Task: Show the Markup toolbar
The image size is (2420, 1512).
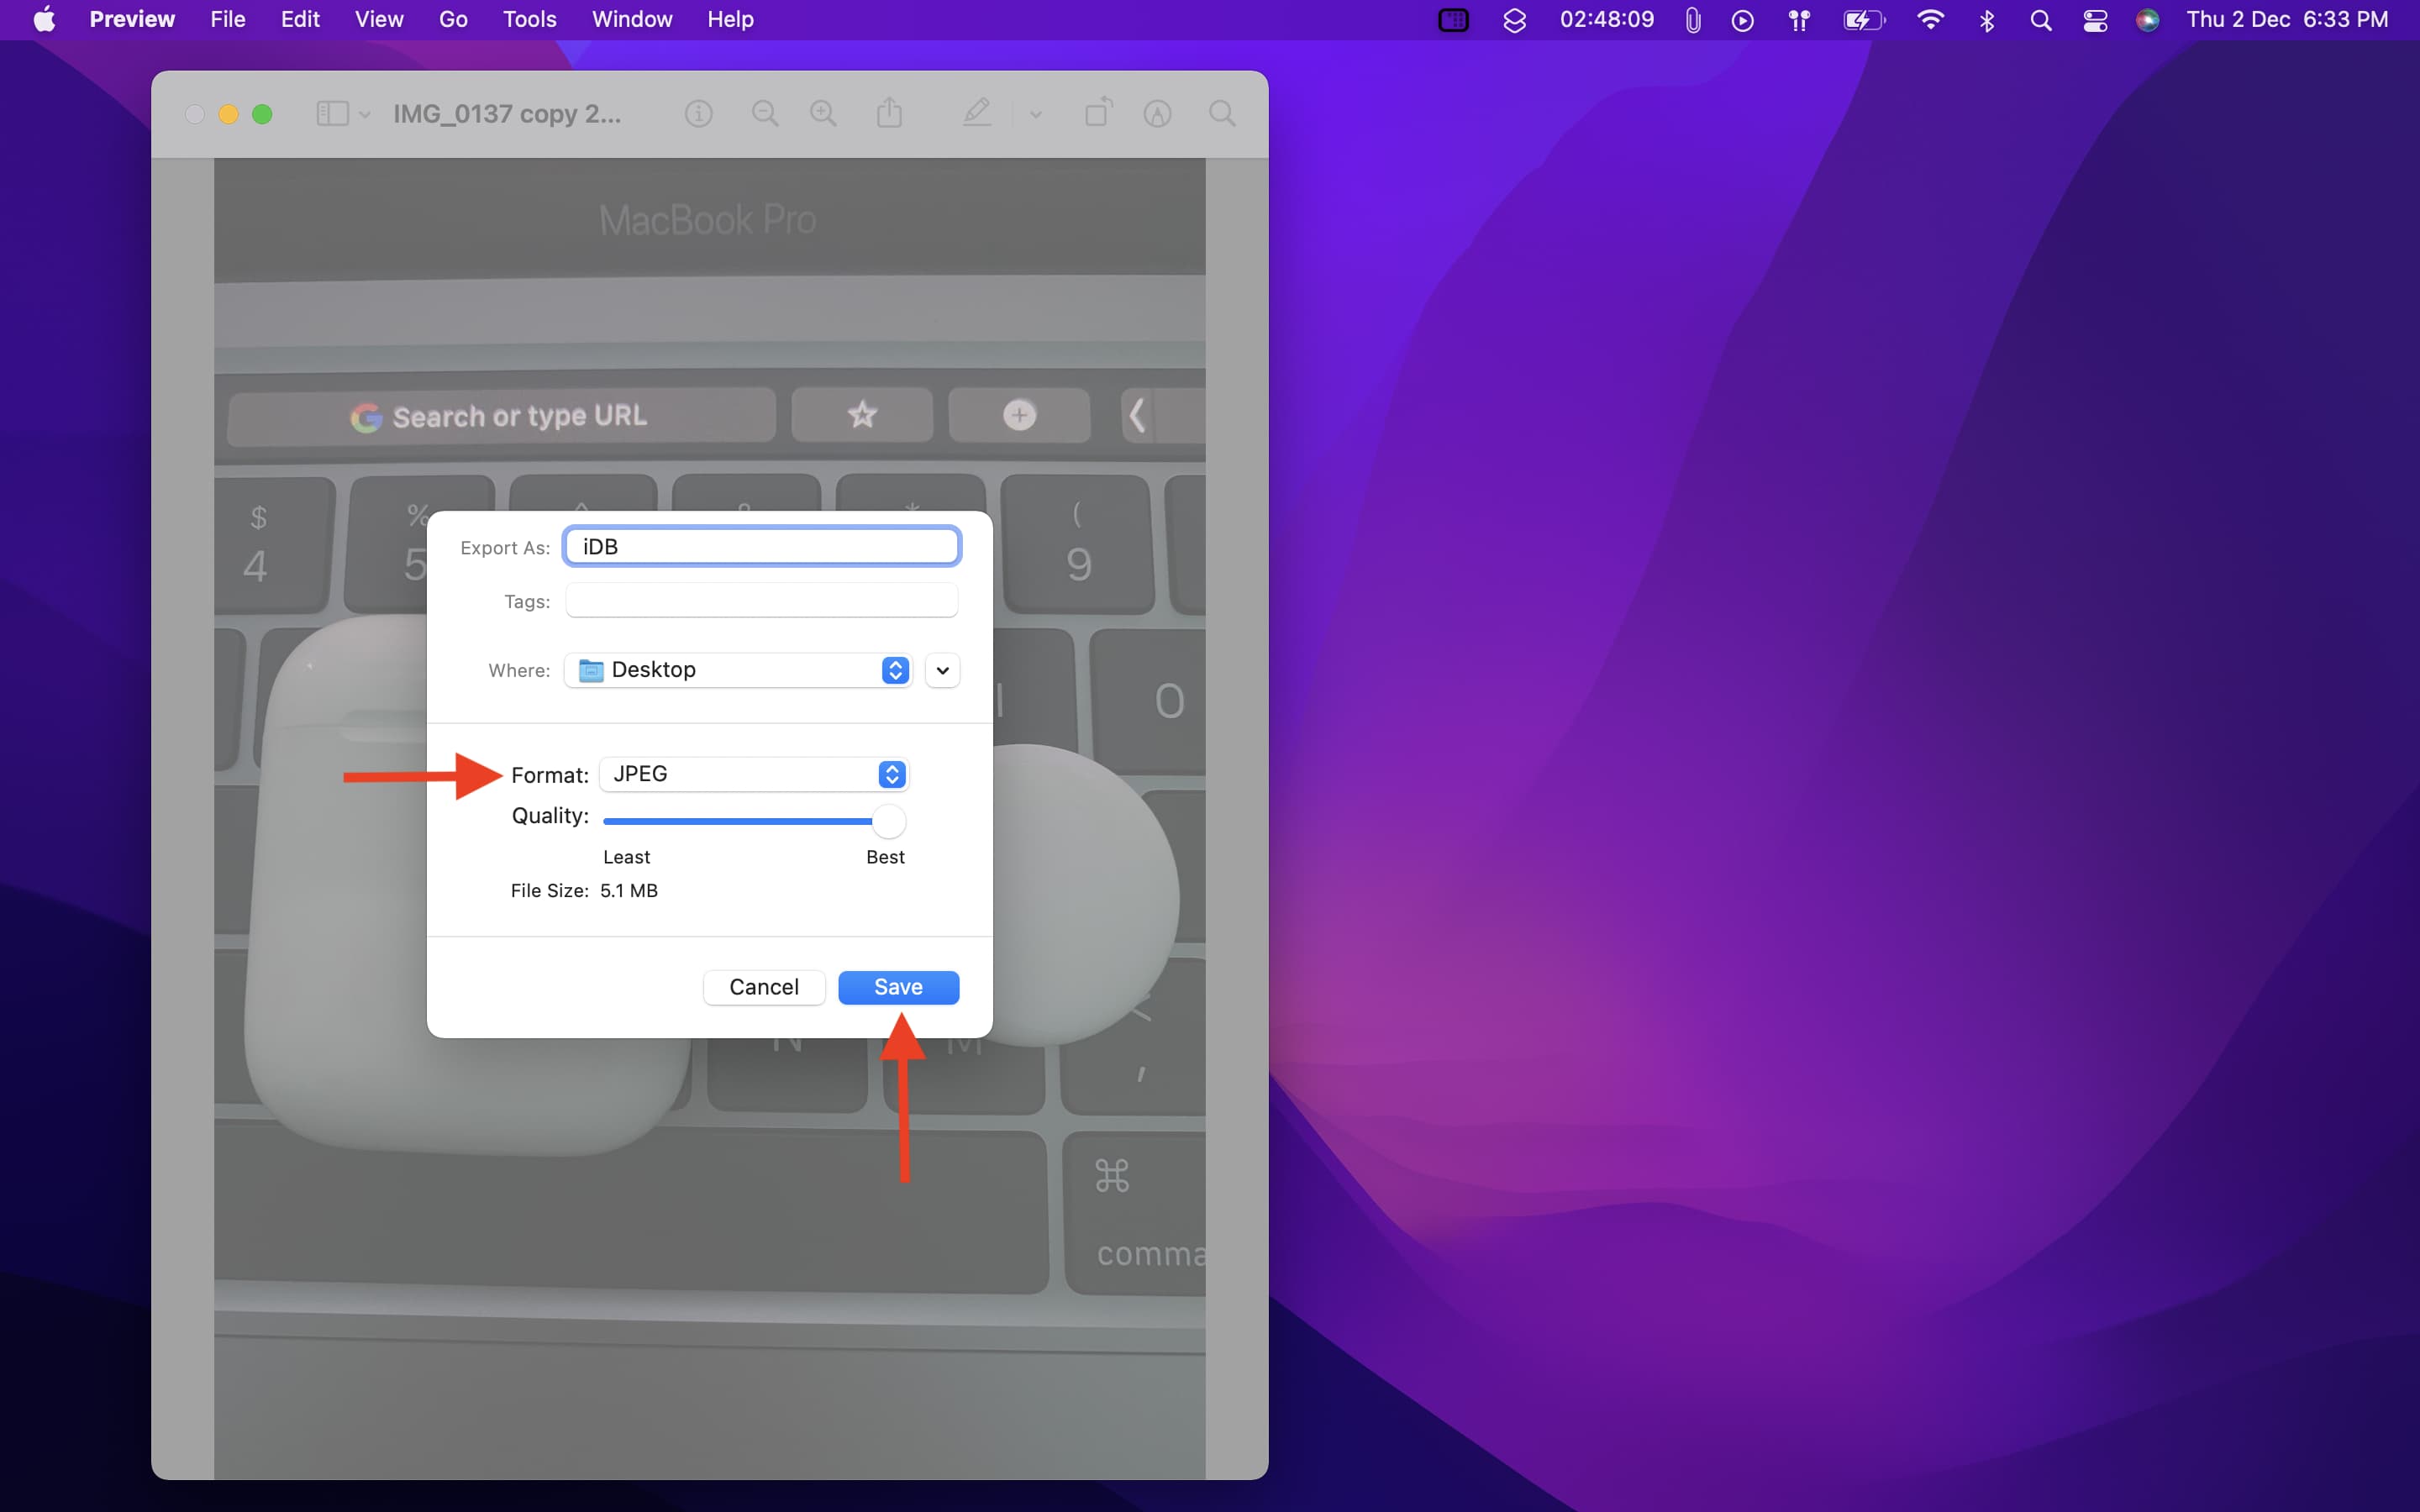Action: coord(977,113)
